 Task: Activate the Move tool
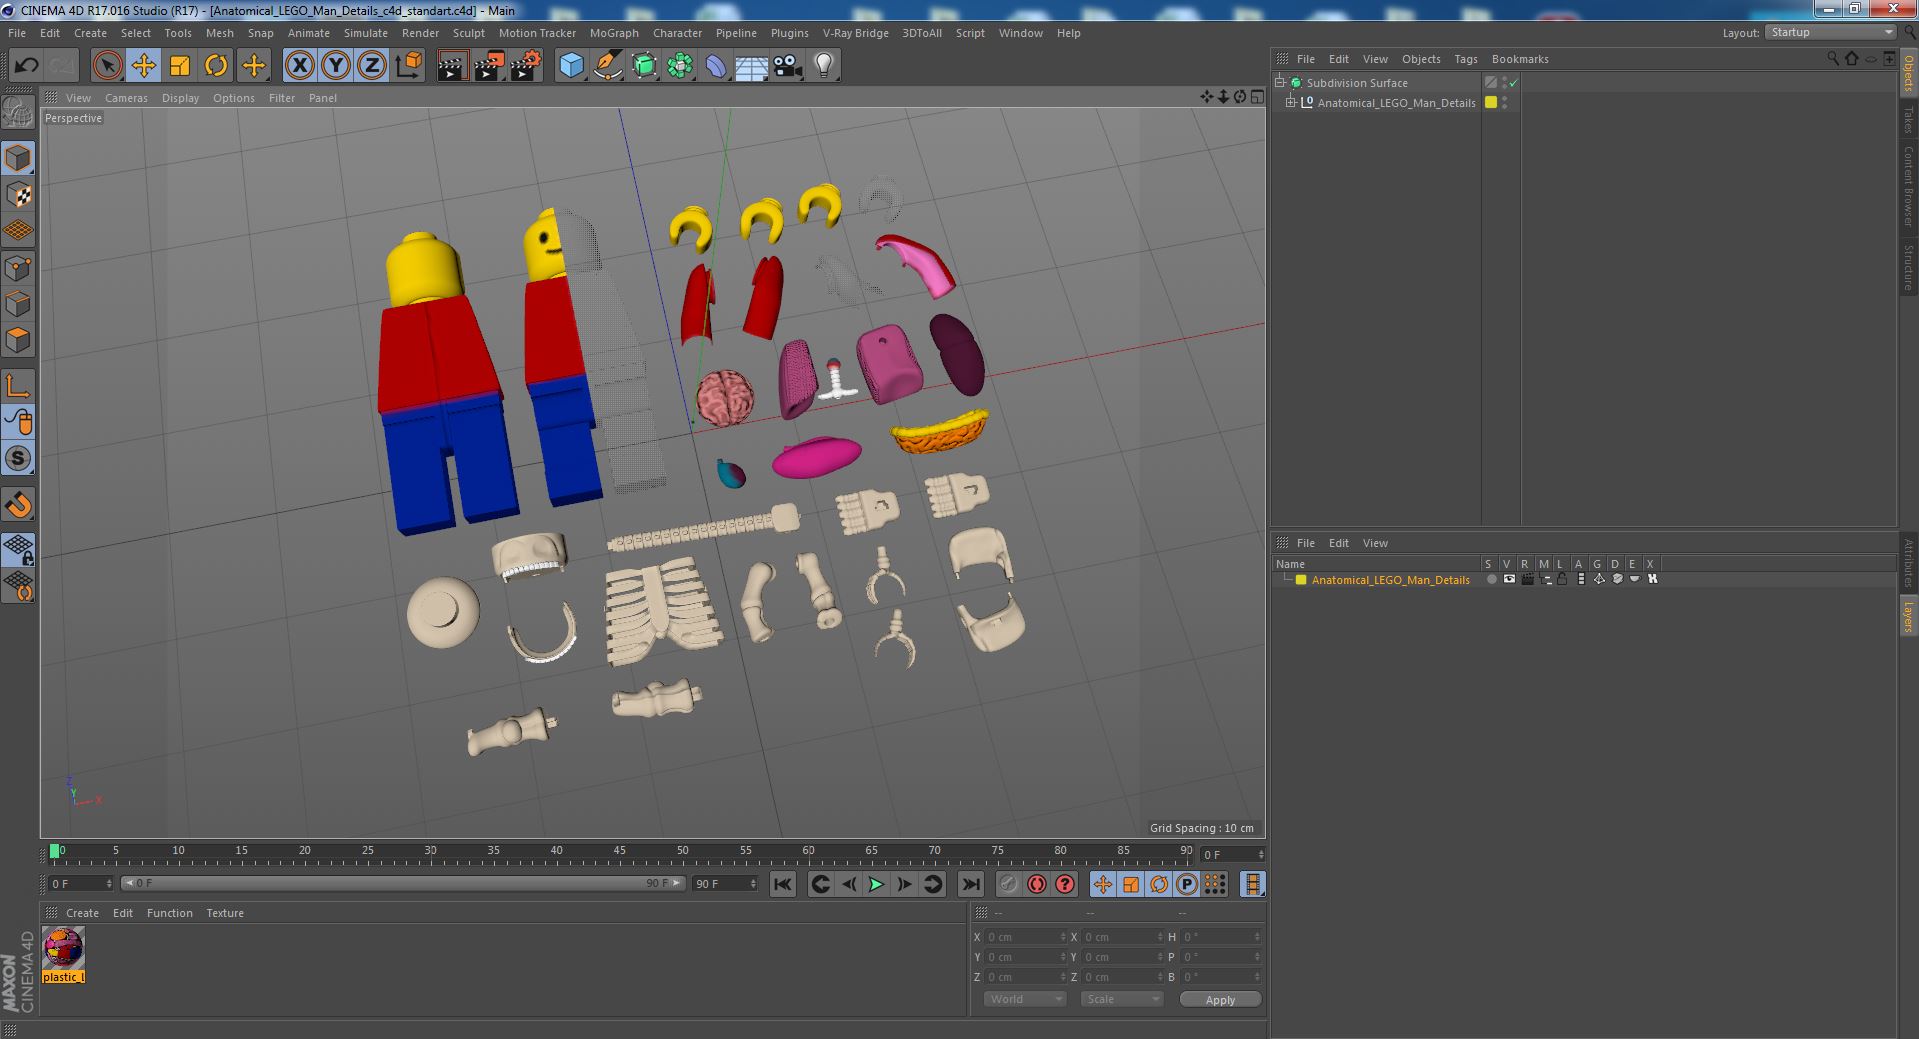pos(143,66)
